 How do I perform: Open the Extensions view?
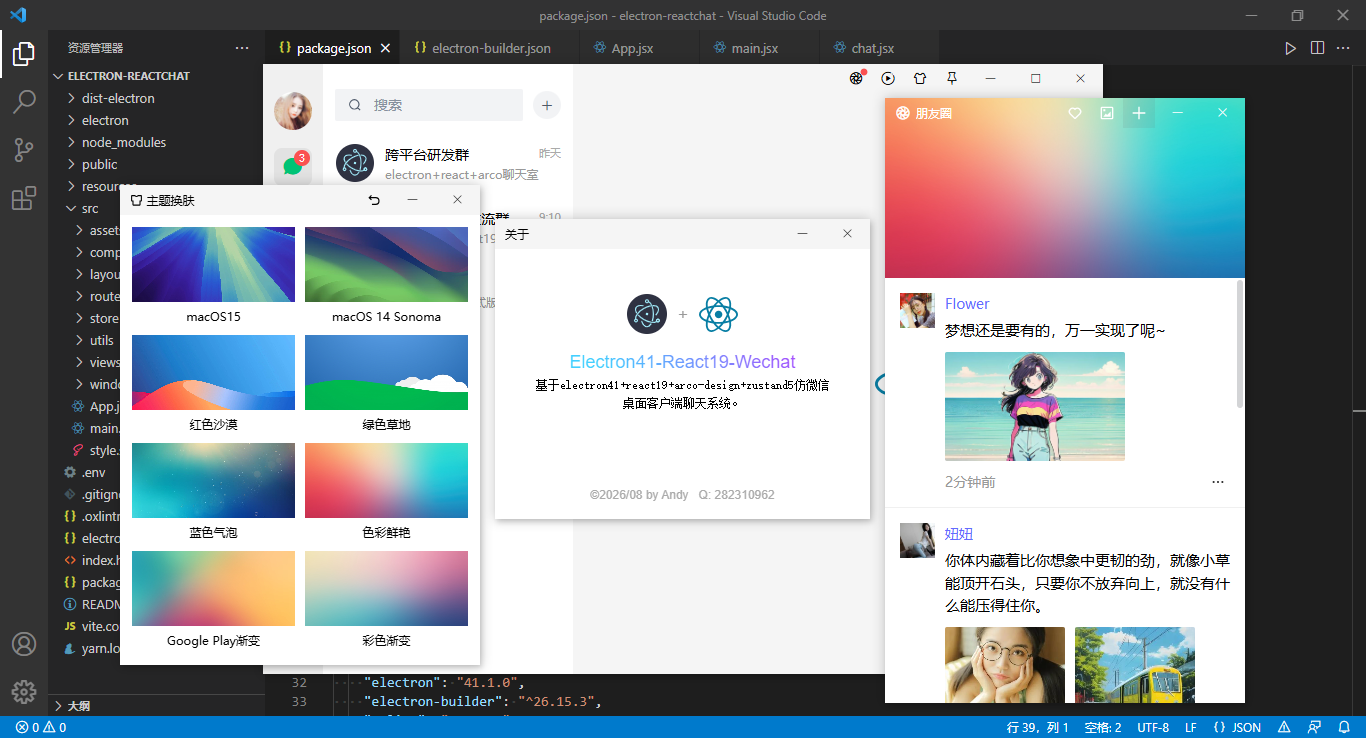coord(24,198)
